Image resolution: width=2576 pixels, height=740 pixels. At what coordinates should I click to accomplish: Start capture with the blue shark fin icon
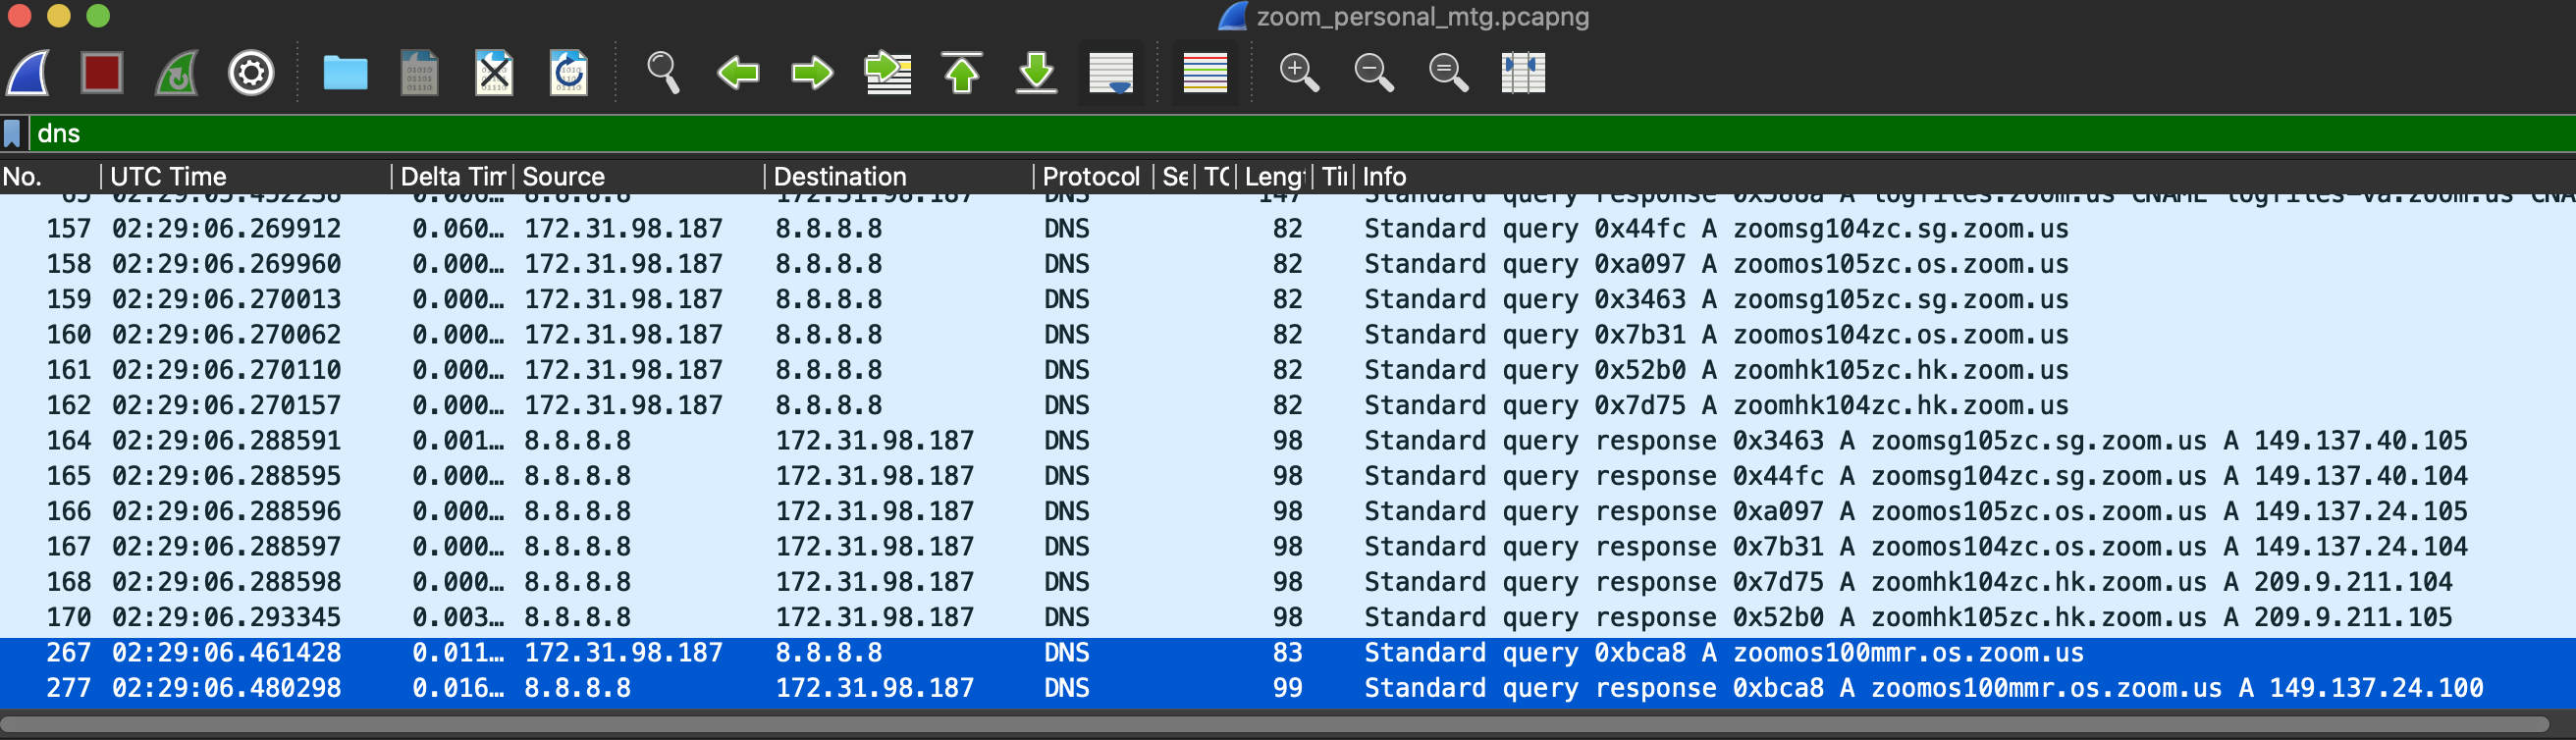pos(28,73)
